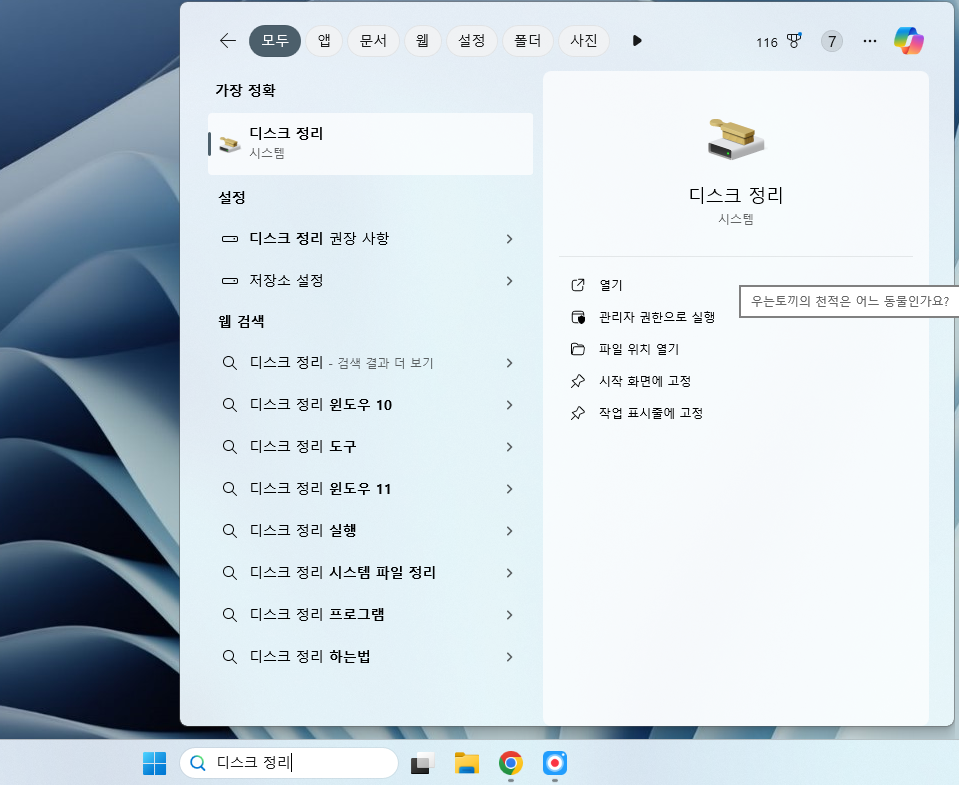
Task: Select web result 디스크 정리 윈도우 11
Action: click(x=370, y=488)
